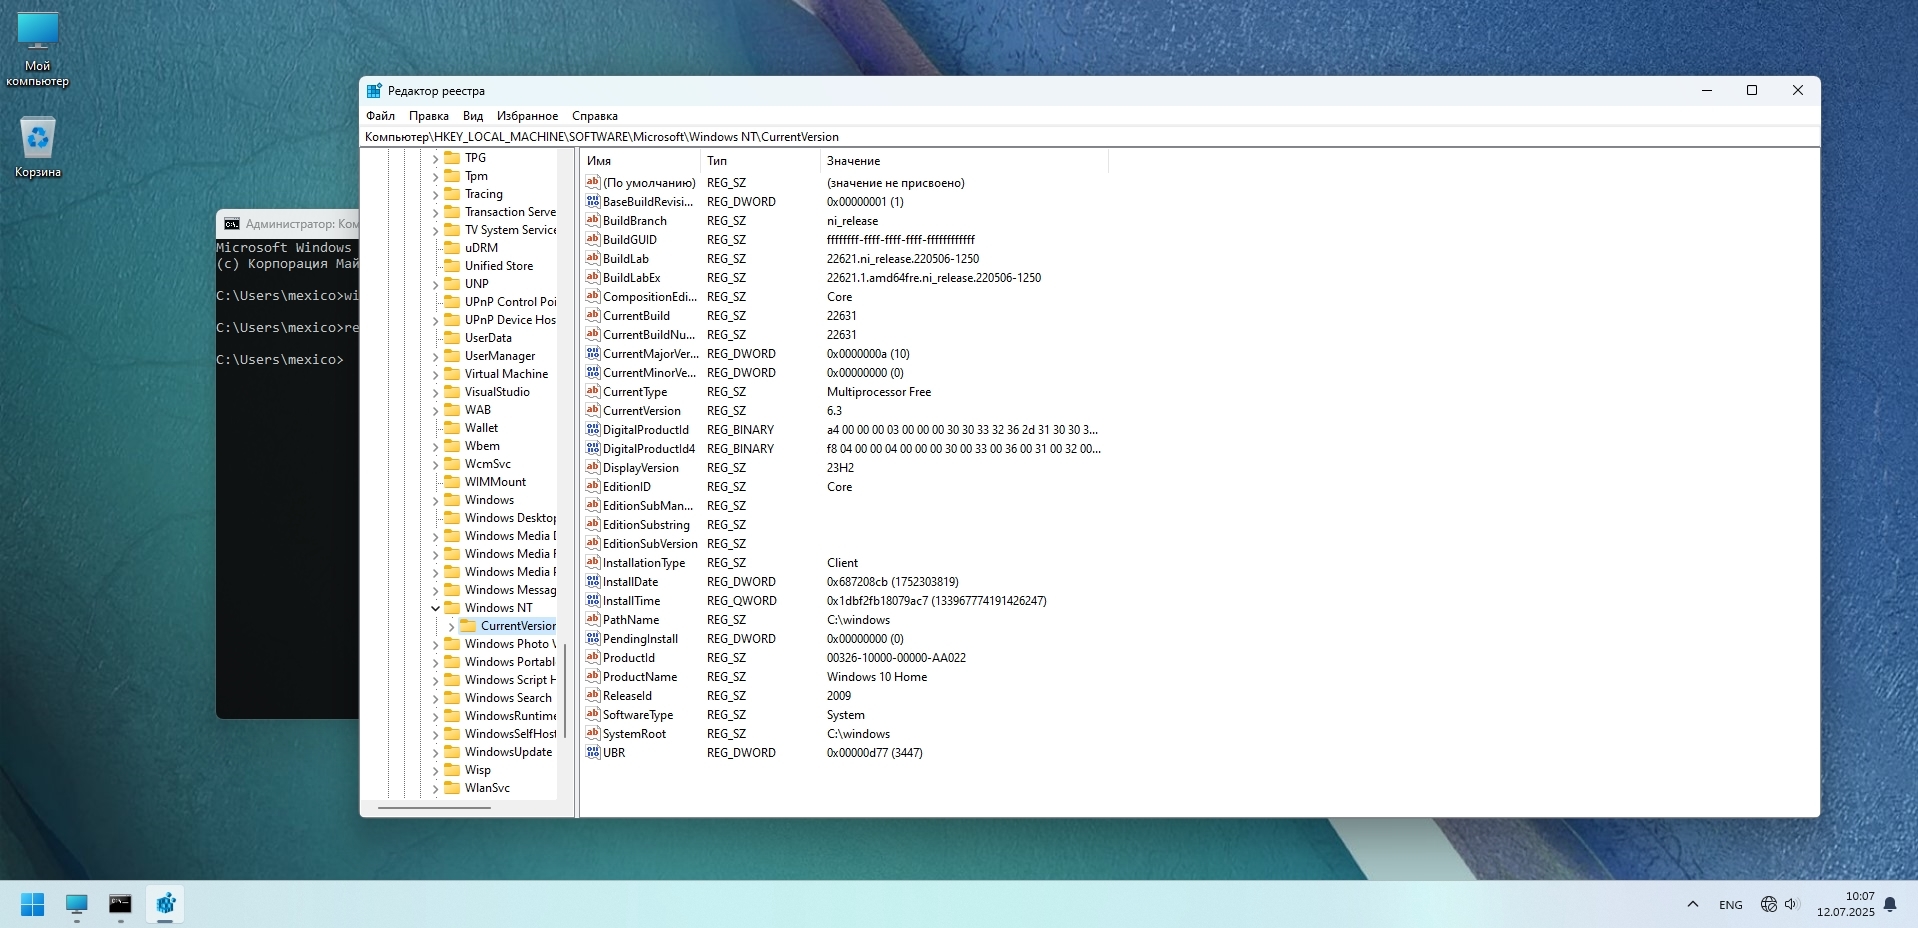Screen dimensions: 1918x928
Task: Select the Windows tree key
Action: 489,500
